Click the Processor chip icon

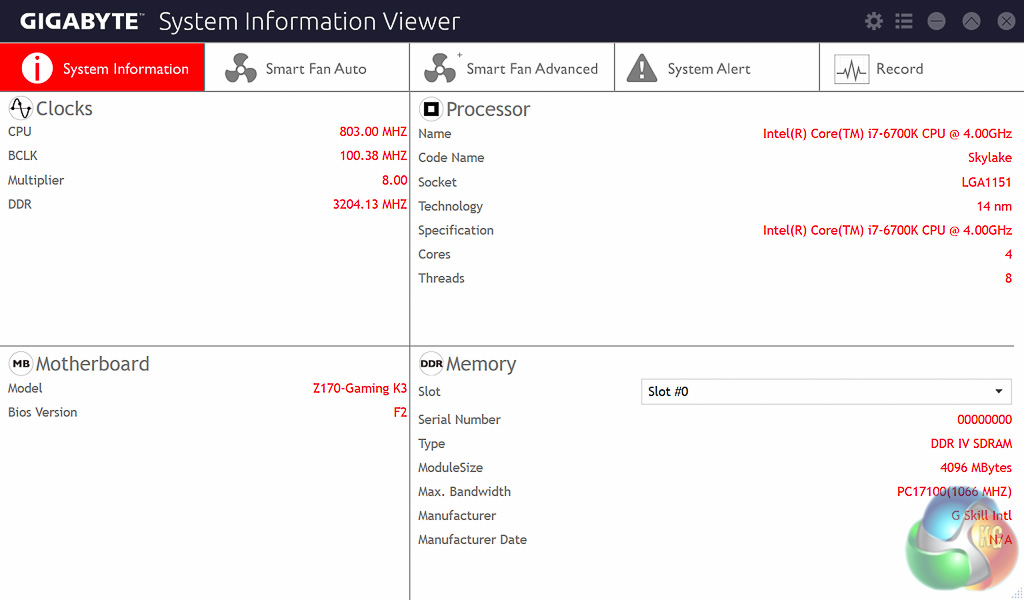[x=431, y=109]
